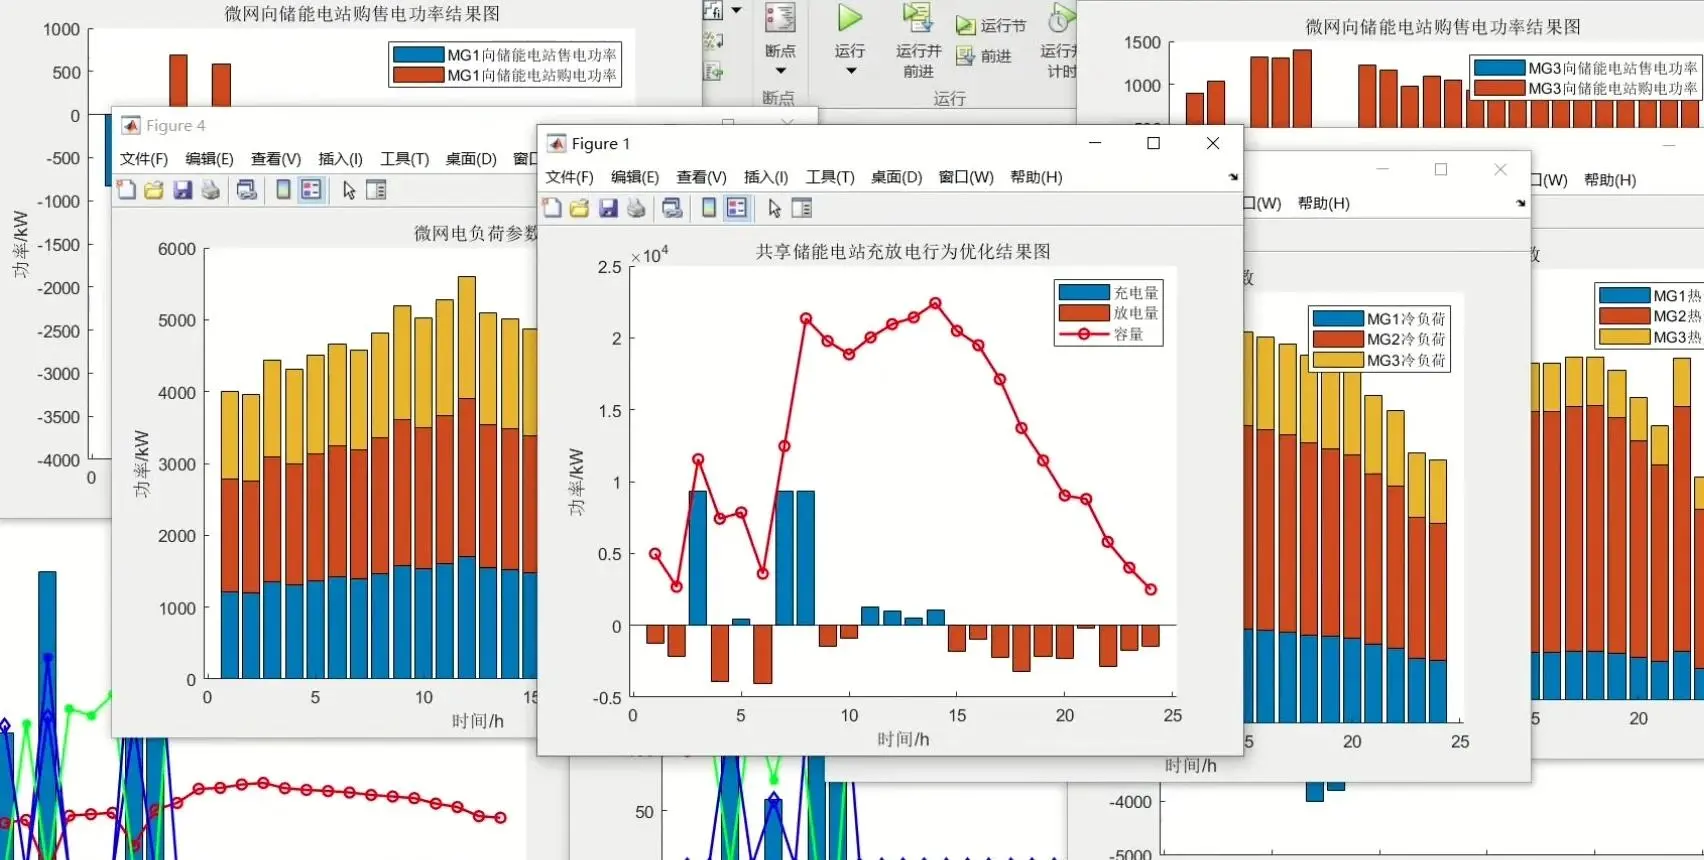This screenshot has height=860, width=1704.
Task: Save figure icon in Figure 1 toolbar
Action: (x=608, y=208)
